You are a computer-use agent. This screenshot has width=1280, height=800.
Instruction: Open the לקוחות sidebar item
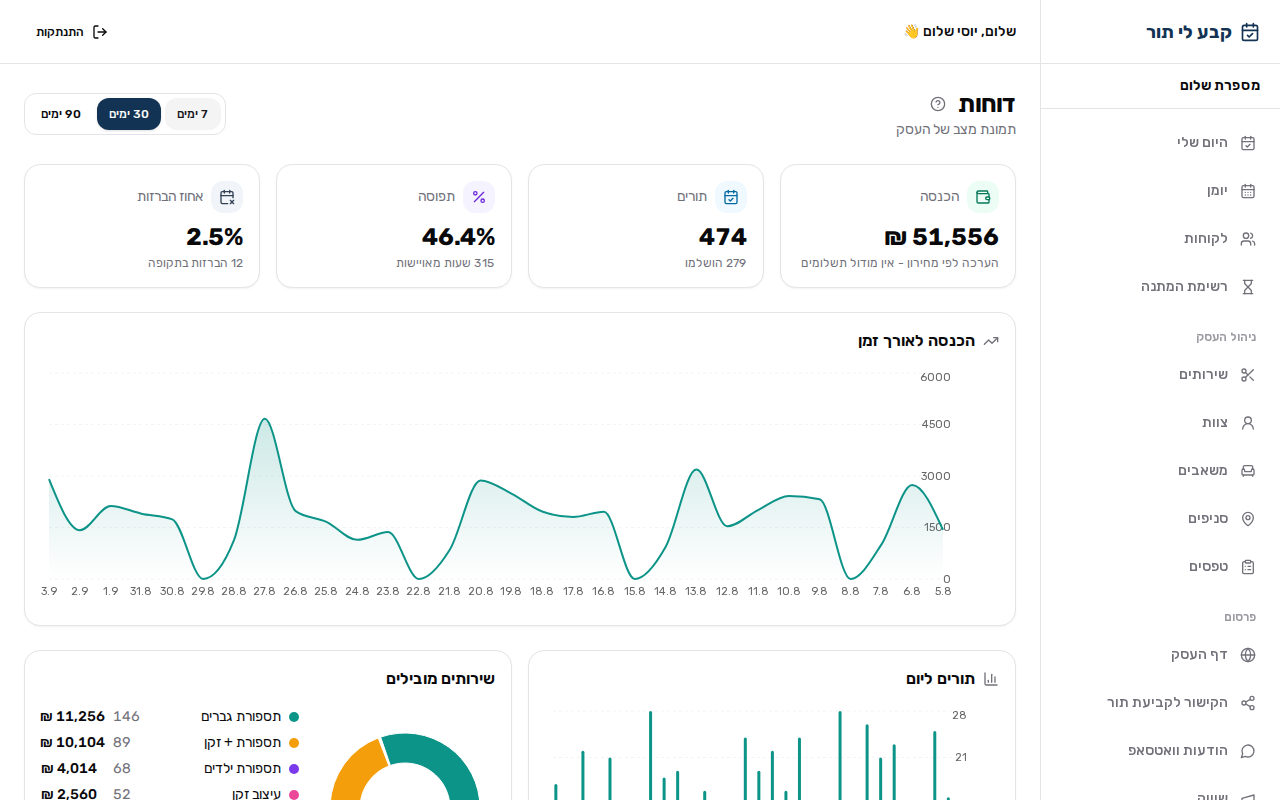1160,239
